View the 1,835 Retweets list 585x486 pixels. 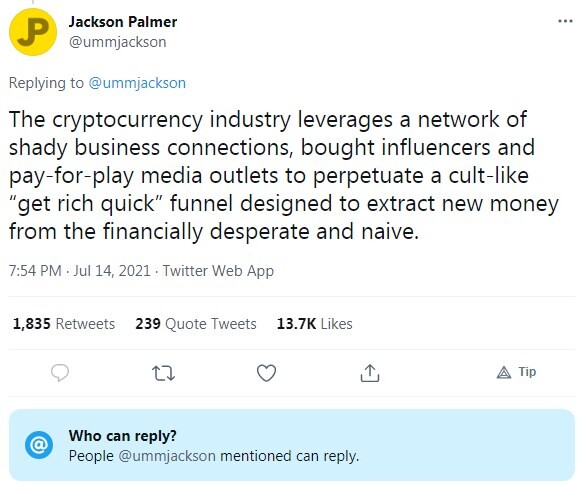(x=64, y=324)
